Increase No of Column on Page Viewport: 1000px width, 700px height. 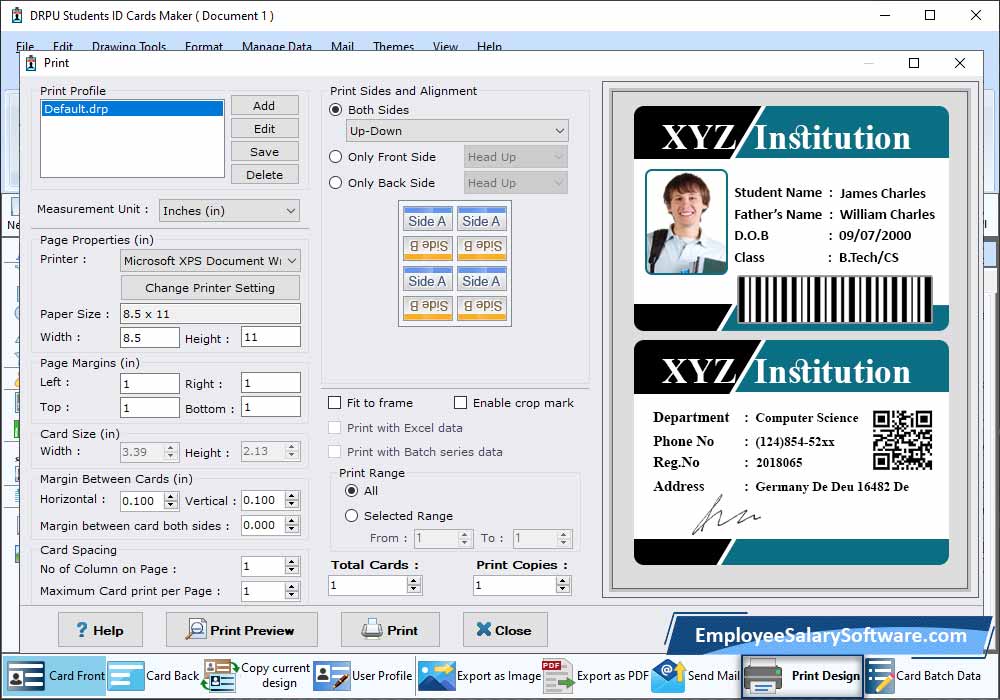(x=291, y=562)
